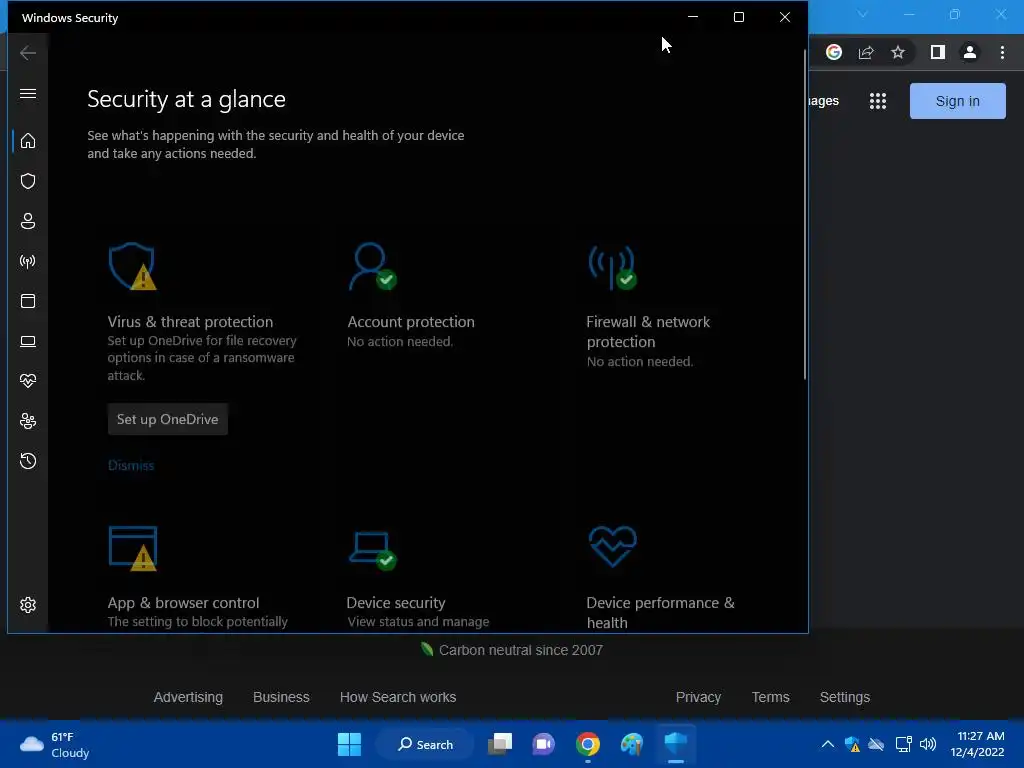Click the Windows Security tray warning icon
1024x768 pixels.
click(x=852, y=744)
